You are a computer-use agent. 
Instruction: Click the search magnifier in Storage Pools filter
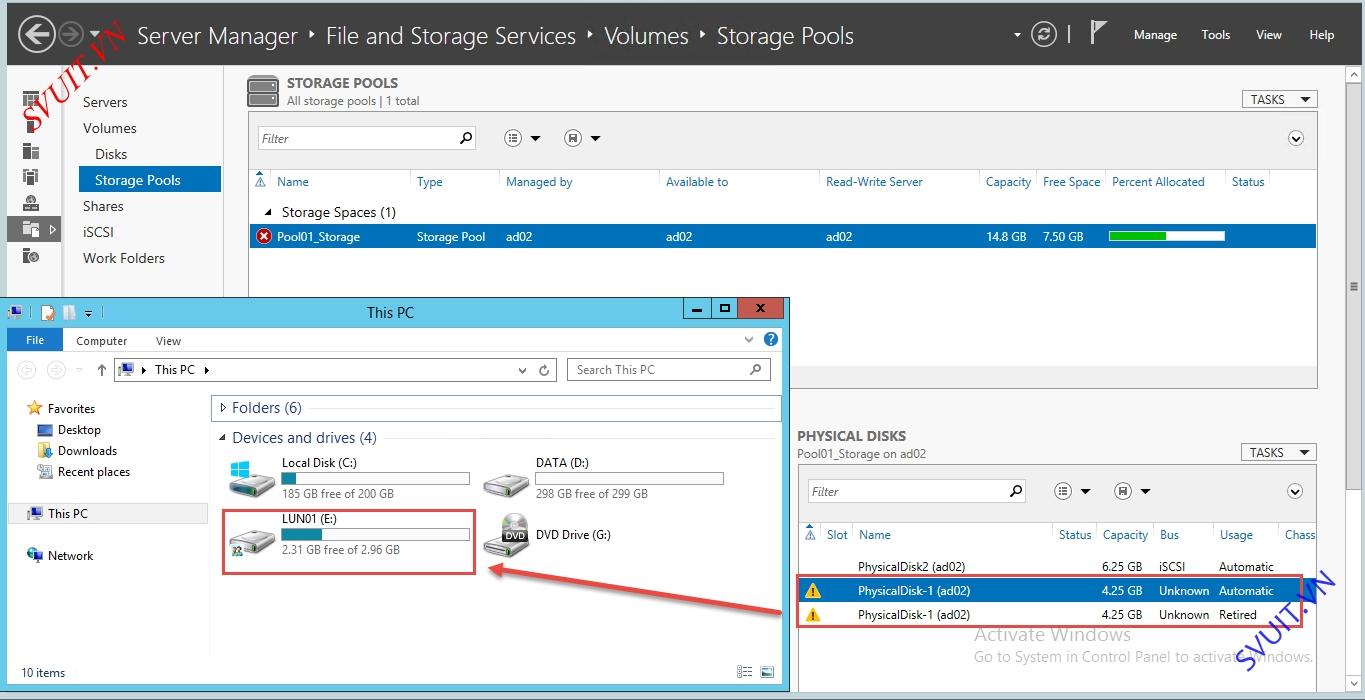[466, 138]
